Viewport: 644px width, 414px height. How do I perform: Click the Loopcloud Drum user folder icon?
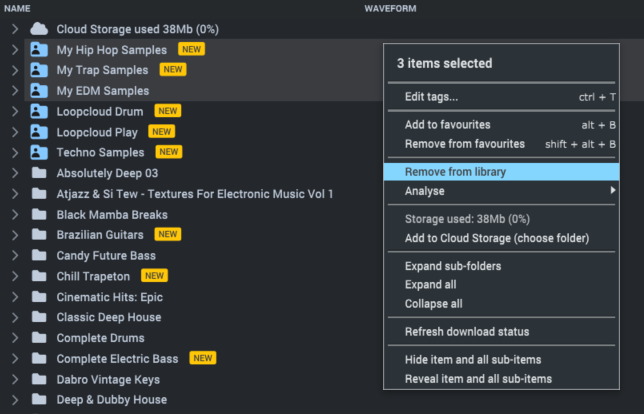[x=39, y=111]
